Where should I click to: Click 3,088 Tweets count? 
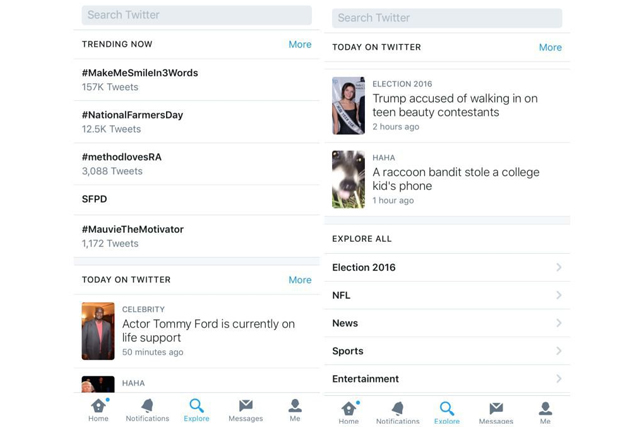coord(112,171)
